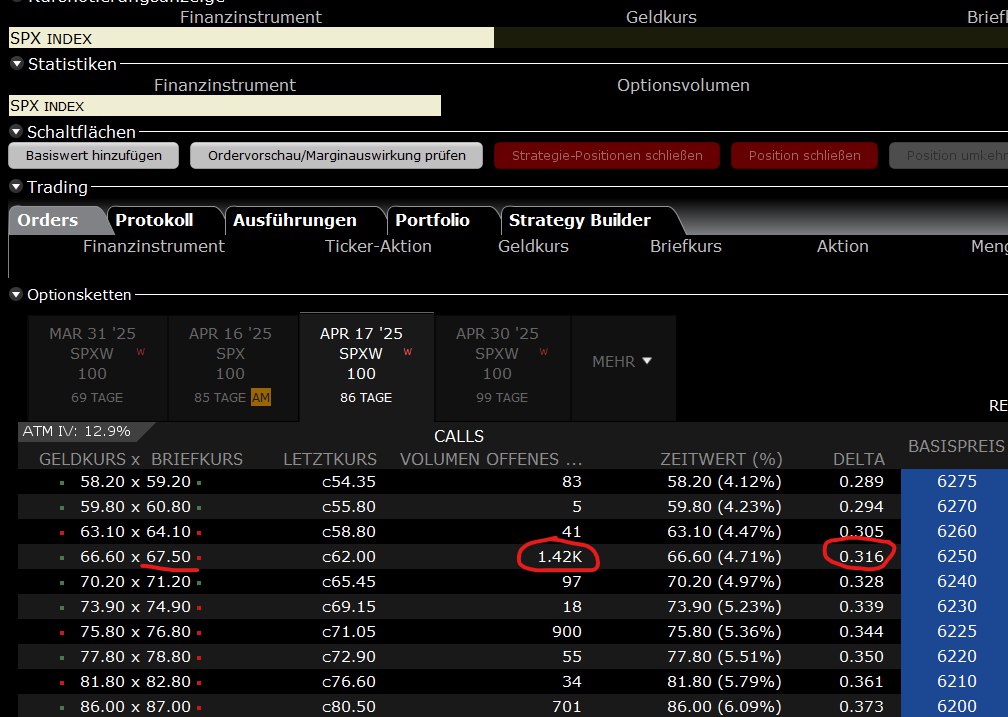Image resolution: width=1008 pixels, height=717 pixels.
Task: Click the weekly W marker on APR 17 '25 tab
Action: pyautogui.click(x=408, y=353)
